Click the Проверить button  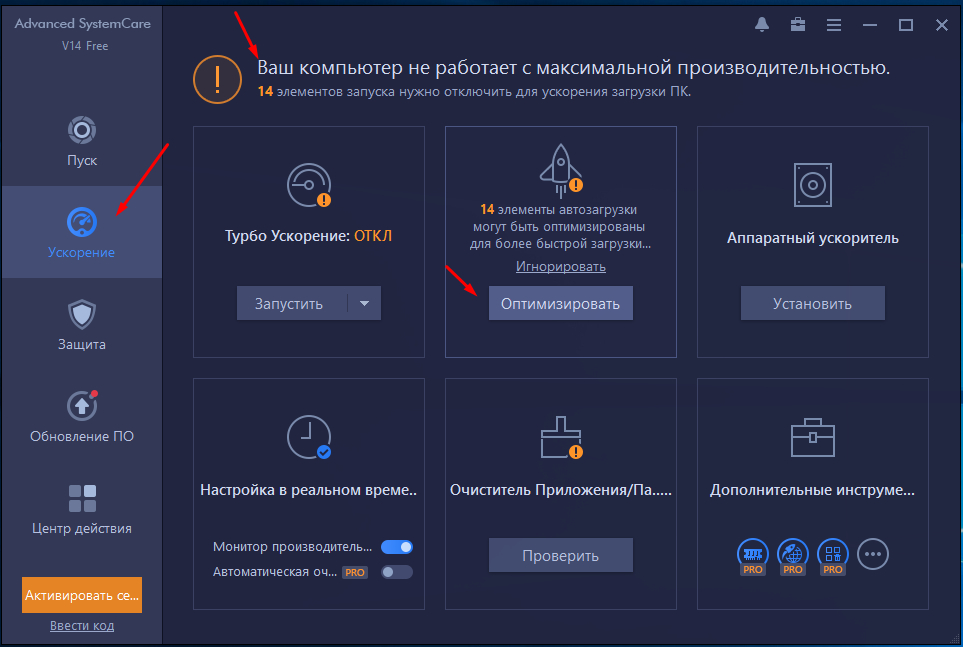coord(561,555)
